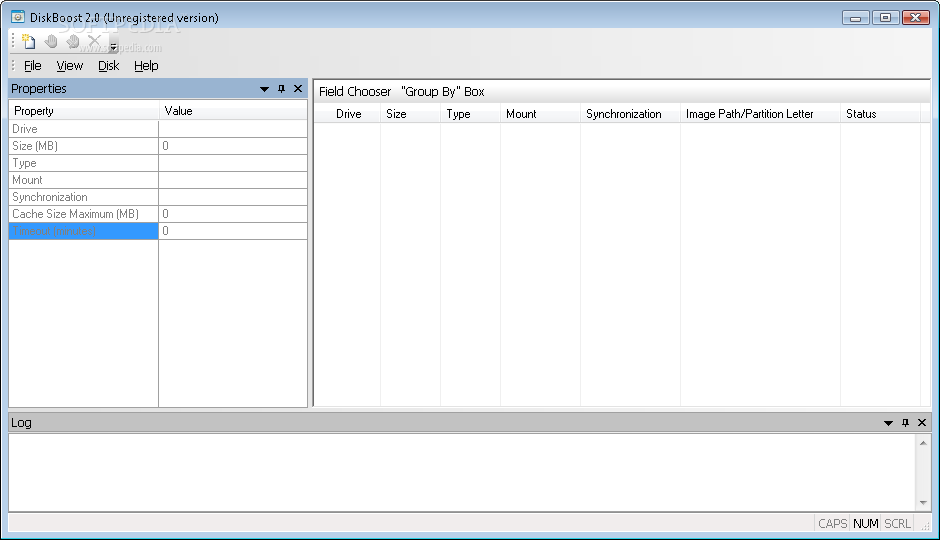This screenshot has width=940, height=540.
Task: Select the highlighted Timeout (minutes) property
Action: coord(84,231)
